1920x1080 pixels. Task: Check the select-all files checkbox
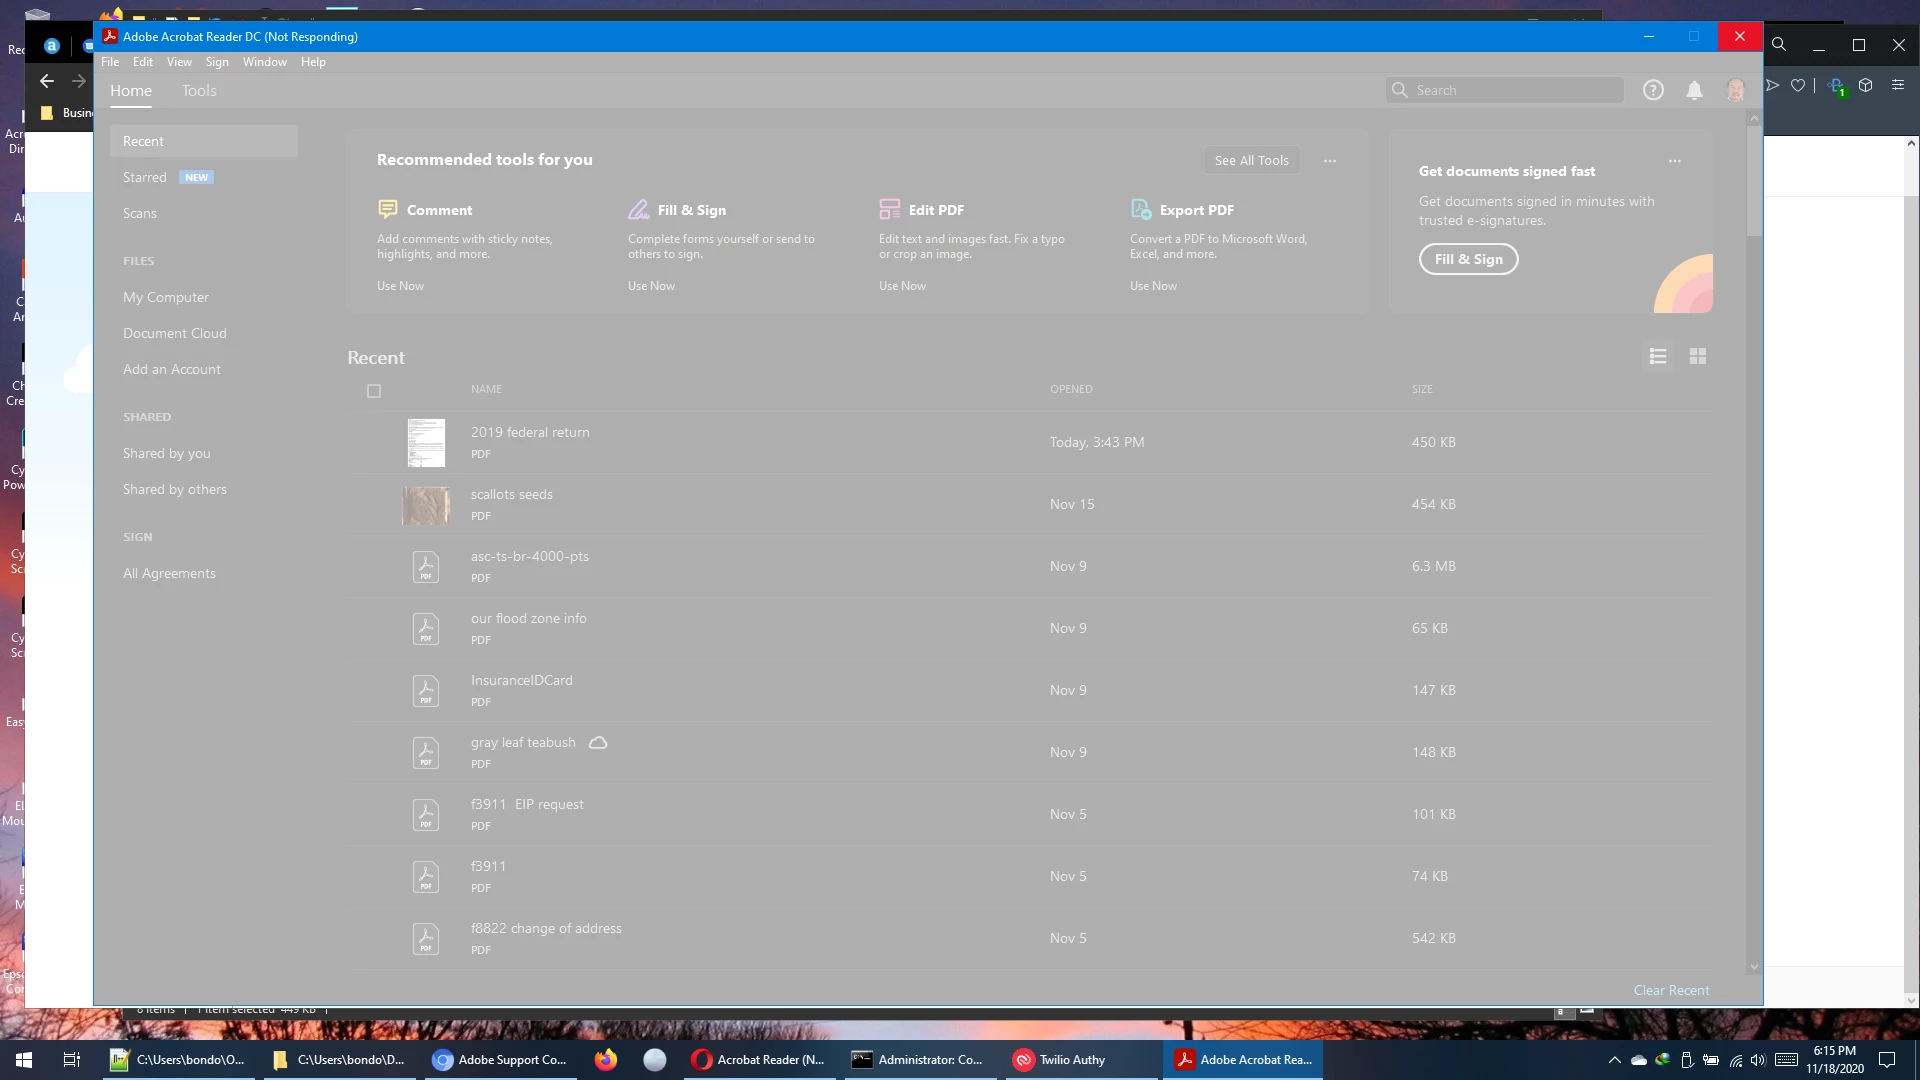click(374, 391)
